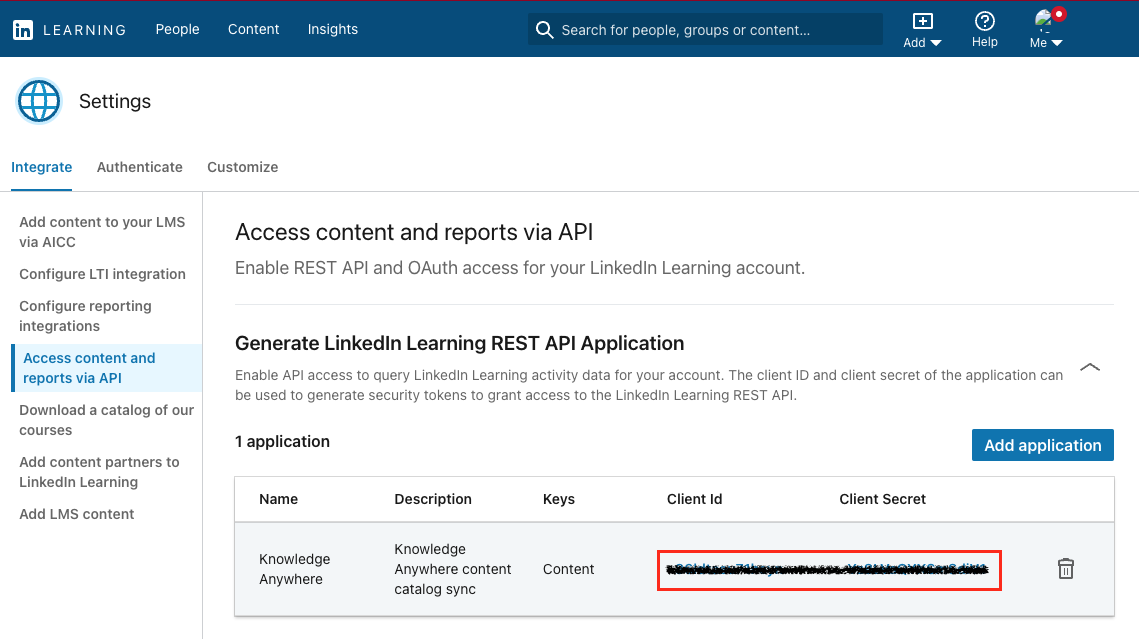The image size is (1139, 639).
Task: Open the Insights menu
Action: click(x=333, y=29)
